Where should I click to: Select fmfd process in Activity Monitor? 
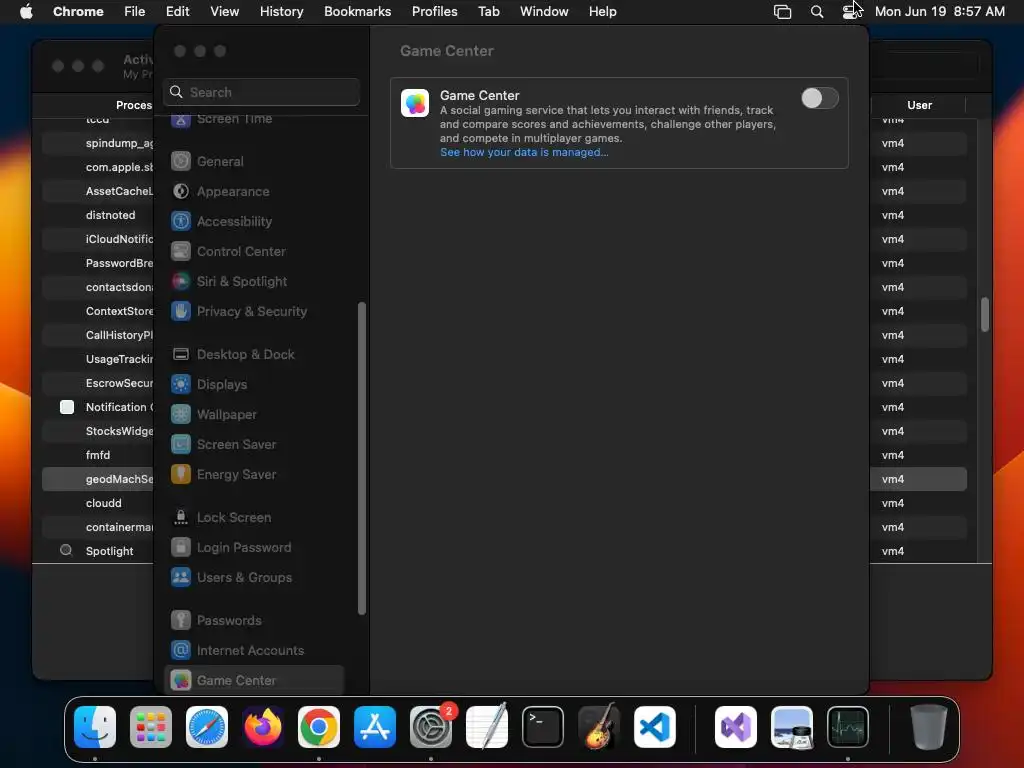(98, 455)
